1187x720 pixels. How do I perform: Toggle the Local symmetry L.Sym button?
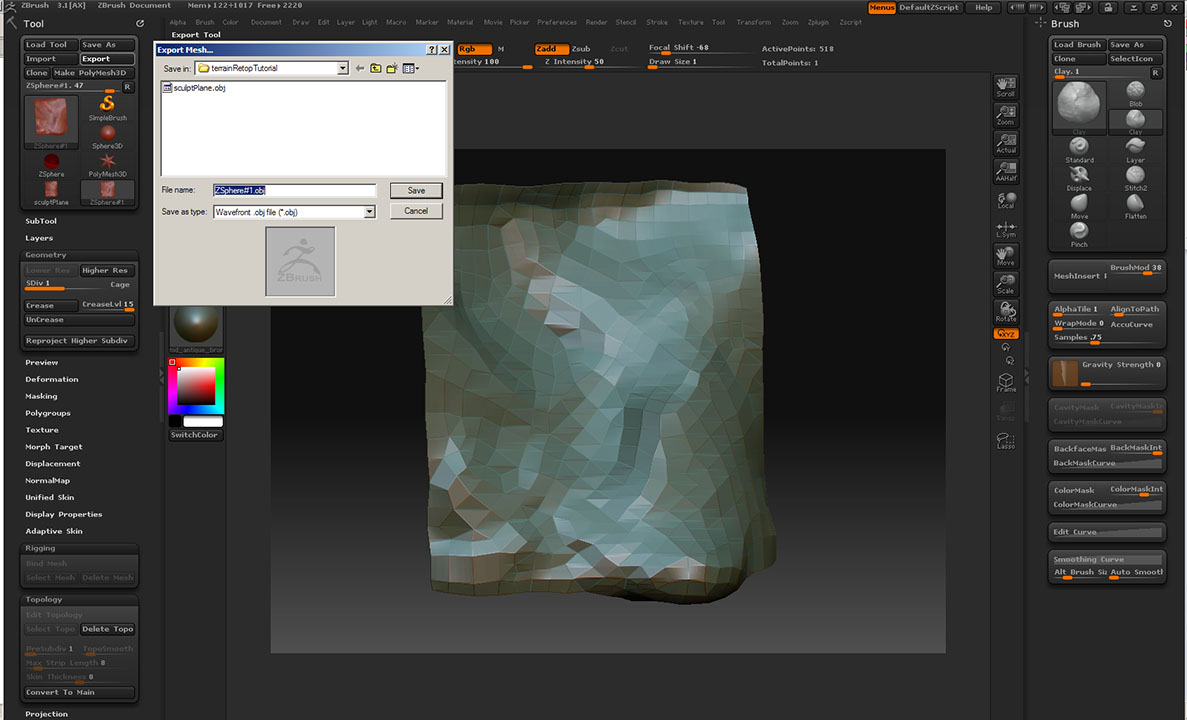(x=1006, y=229)
